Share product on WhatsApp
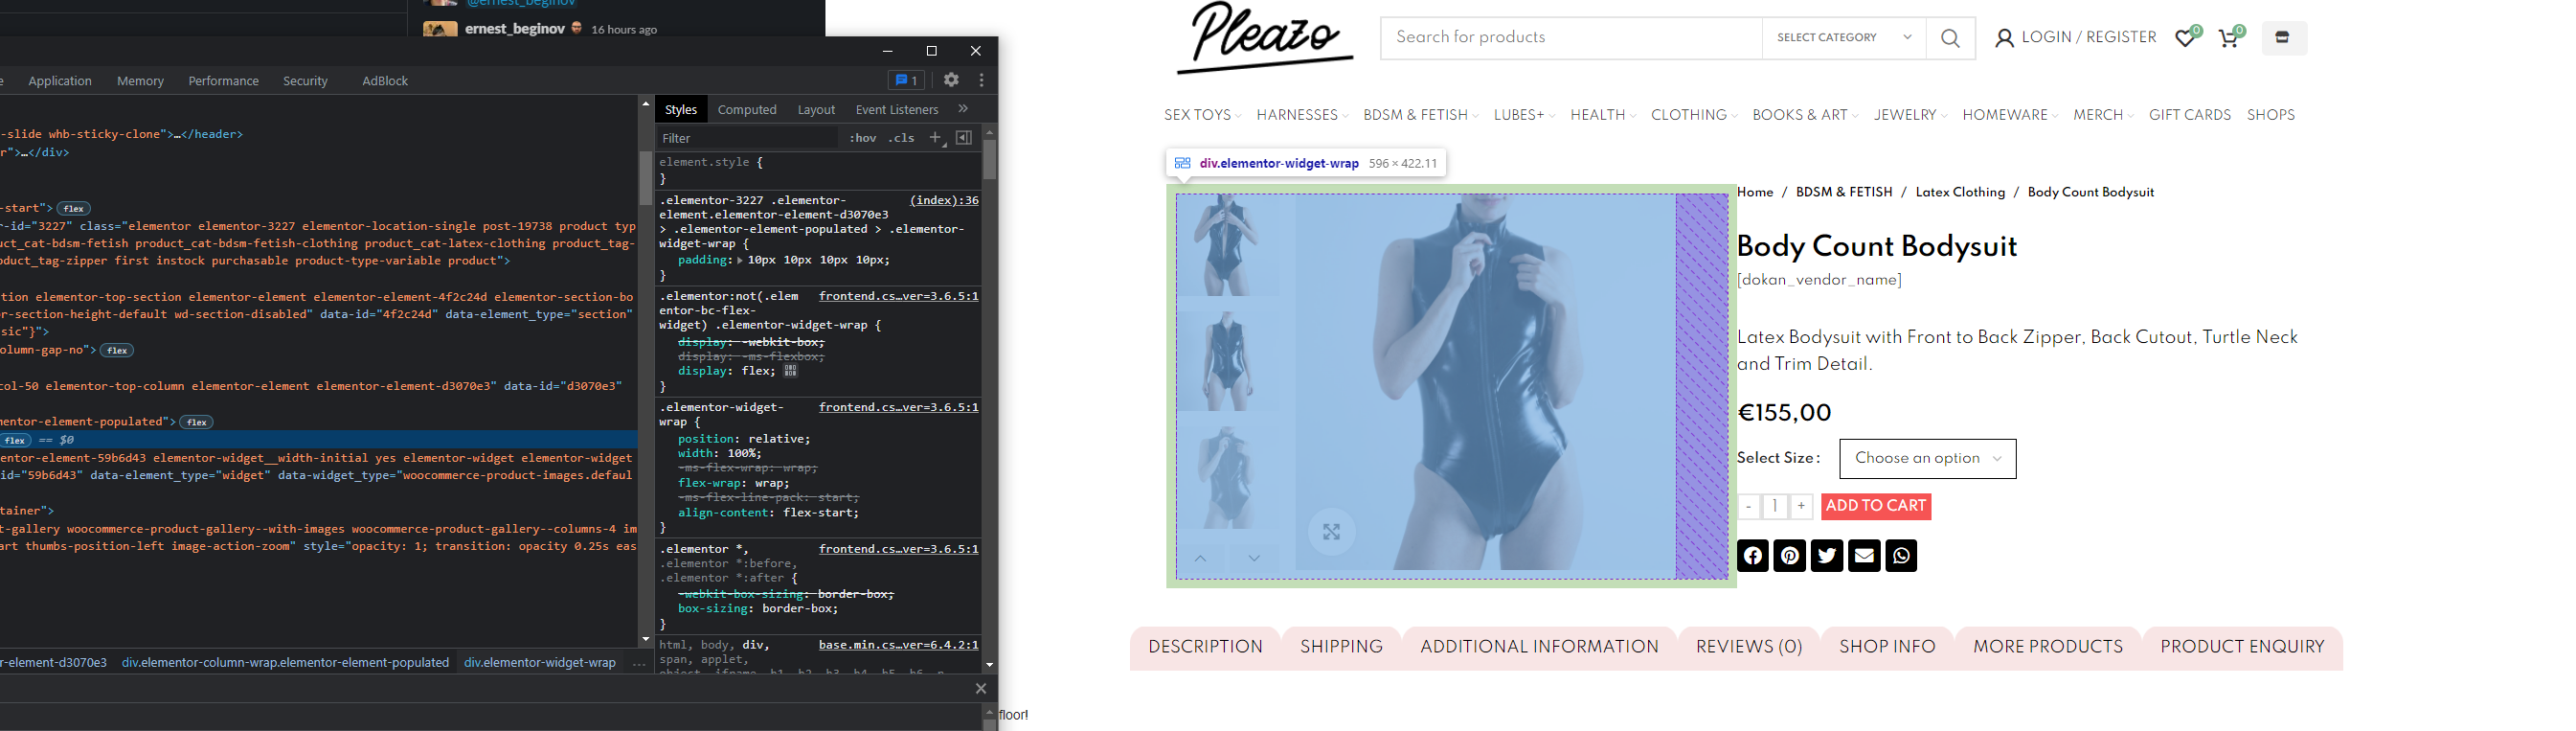Viewport: 2576px width, 731px height. (1901, 556)
